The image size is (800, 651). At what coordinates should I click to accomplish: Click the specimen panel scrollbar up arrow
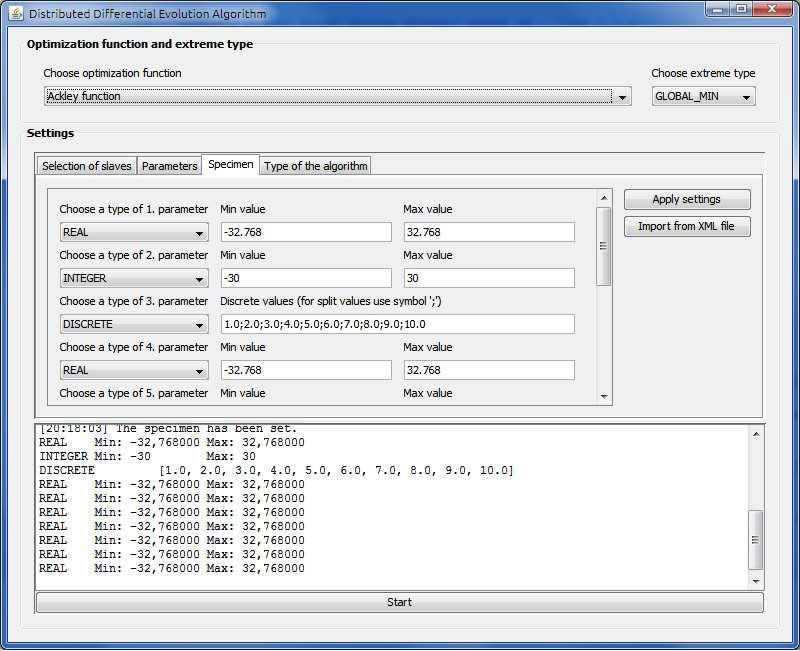604,197
